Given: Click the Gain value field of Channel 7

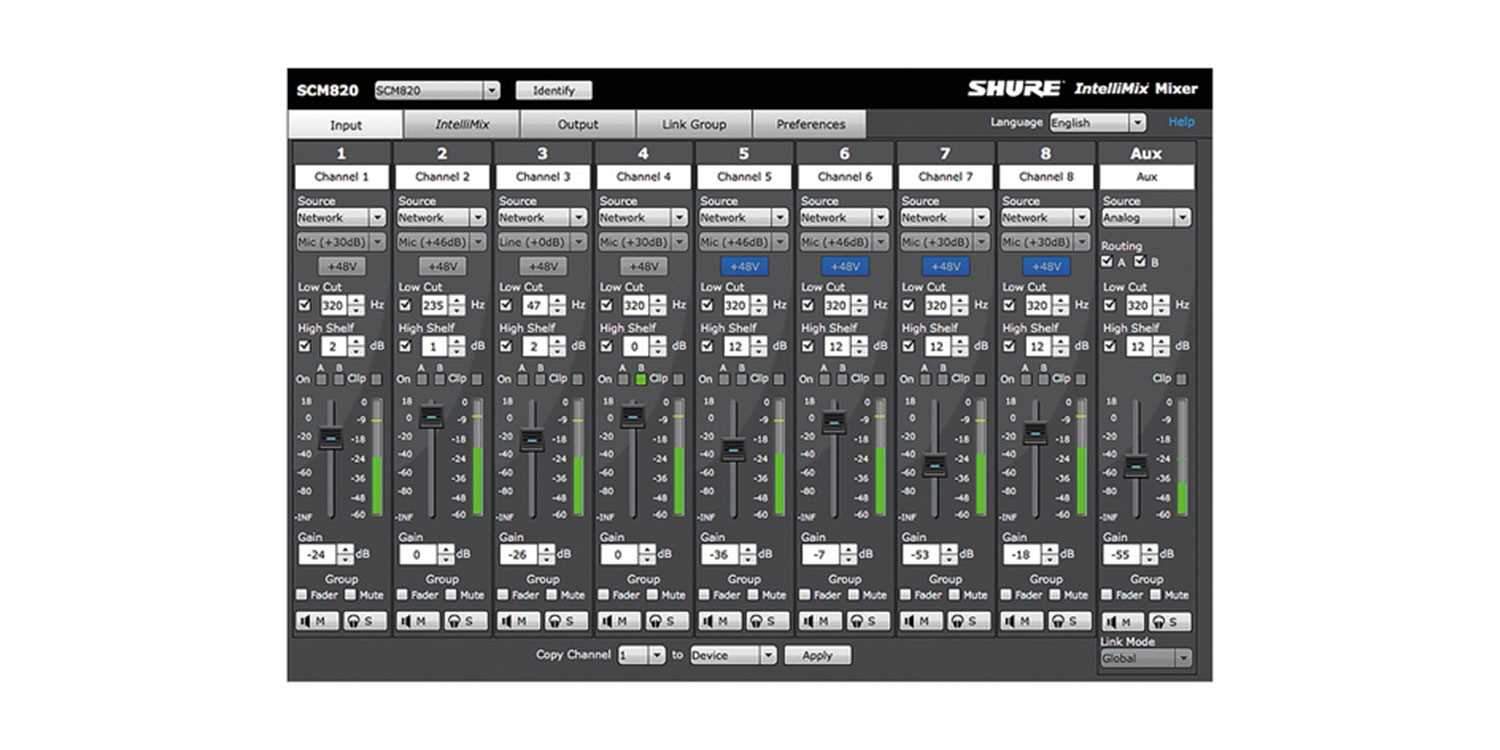Looking at the screenshot, I should pos(920,554).
